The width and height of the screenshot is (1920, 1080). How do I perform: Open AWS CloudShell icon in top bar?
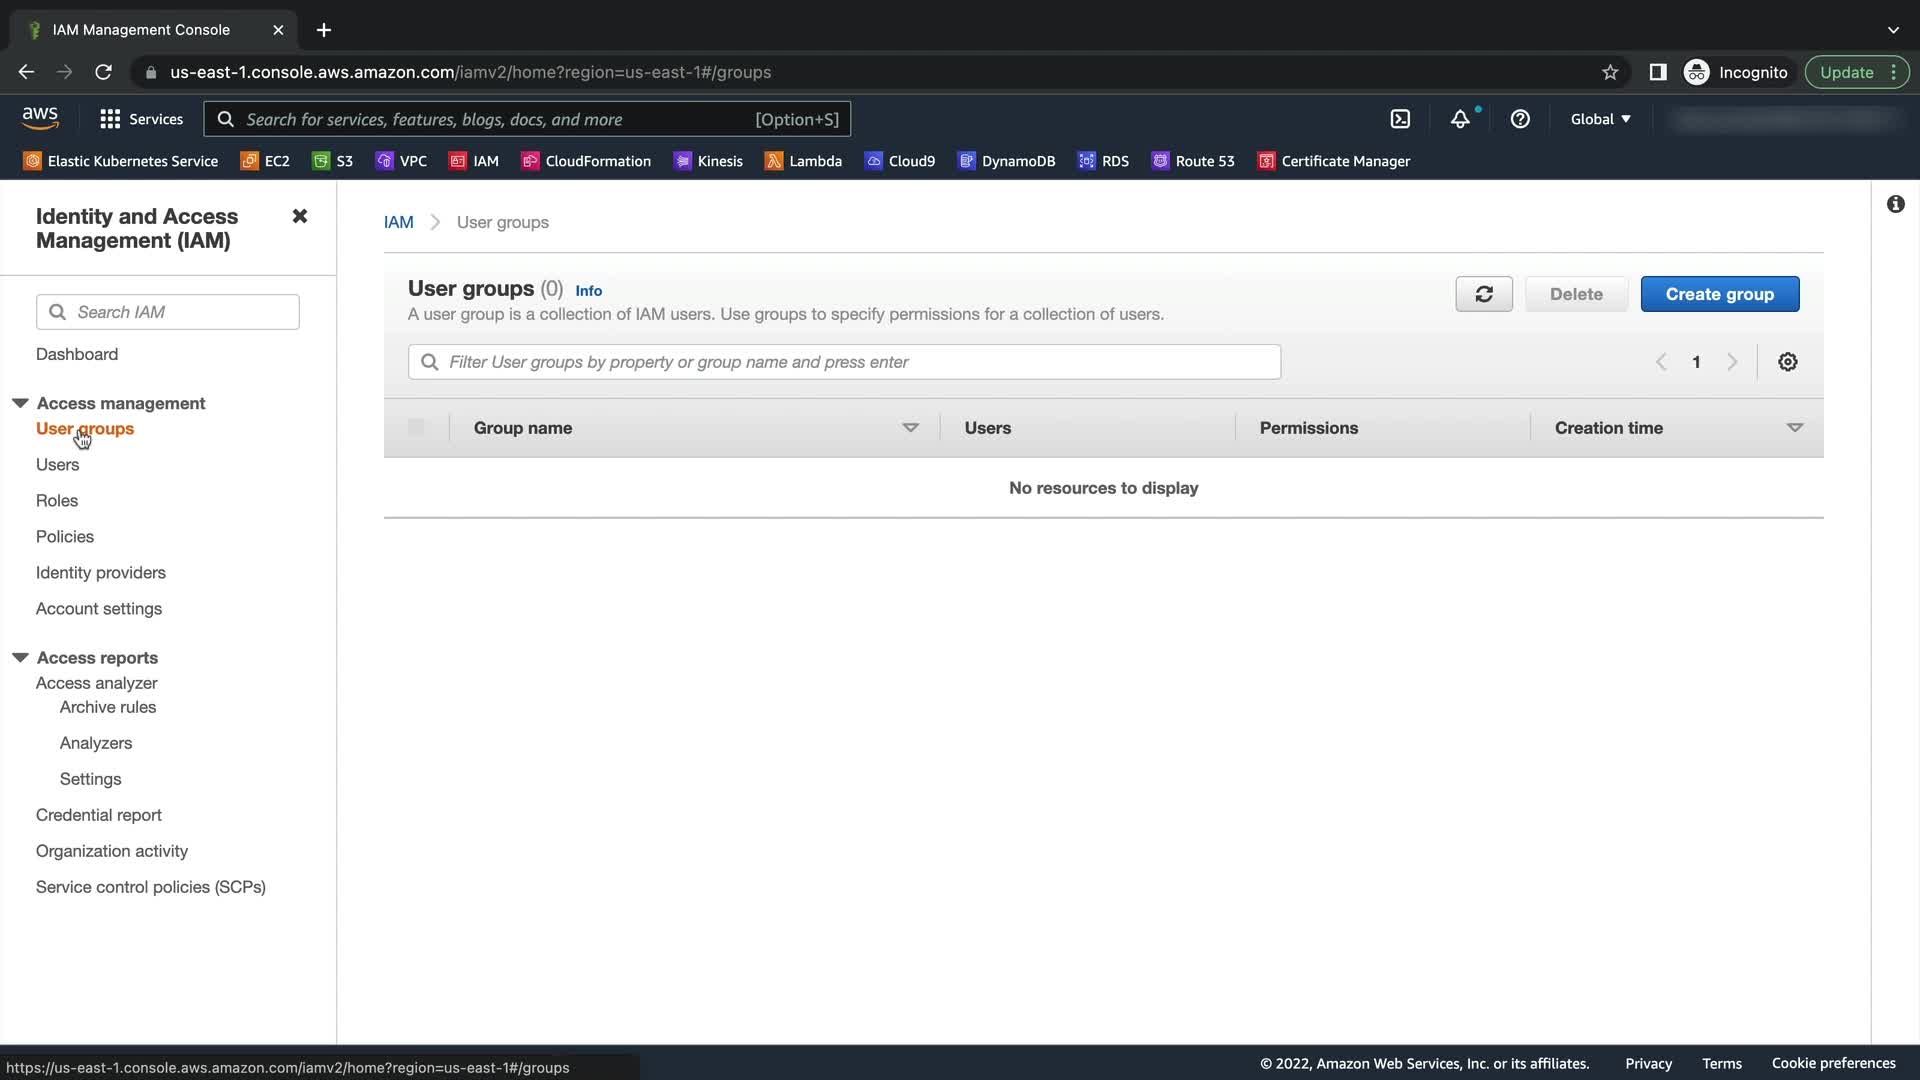[1400, 119]
